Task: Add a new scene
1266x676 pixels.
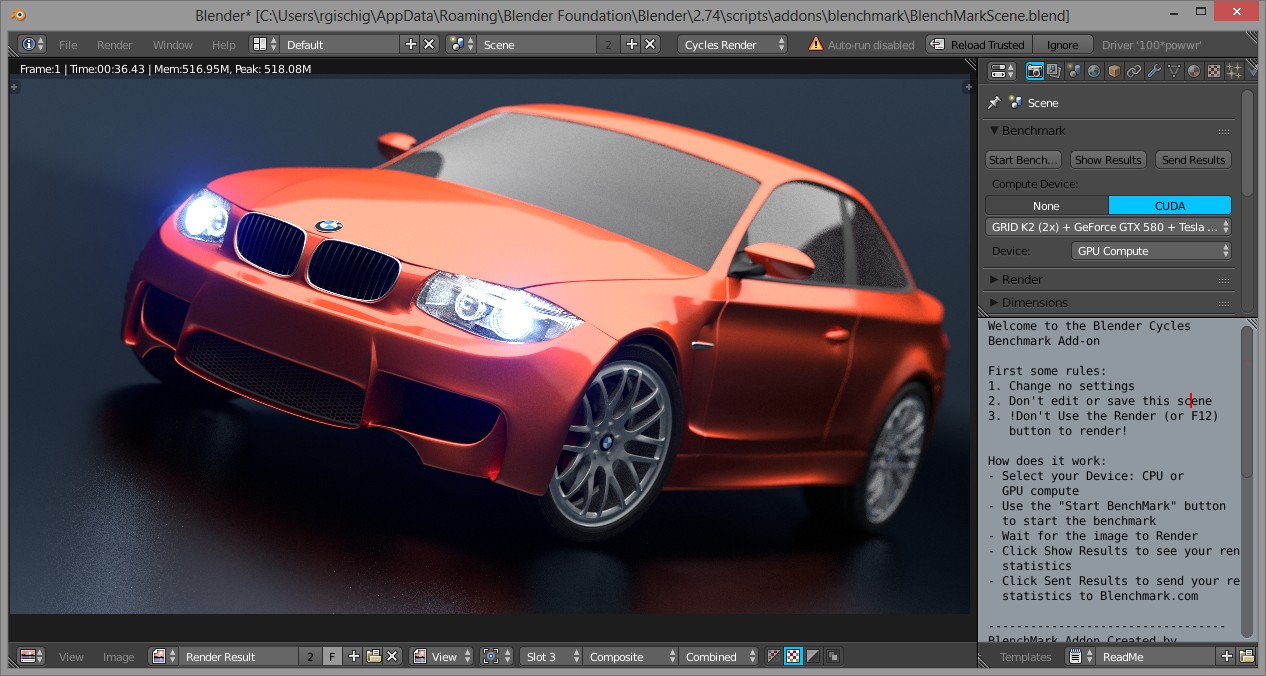Action: pos(632,45)
